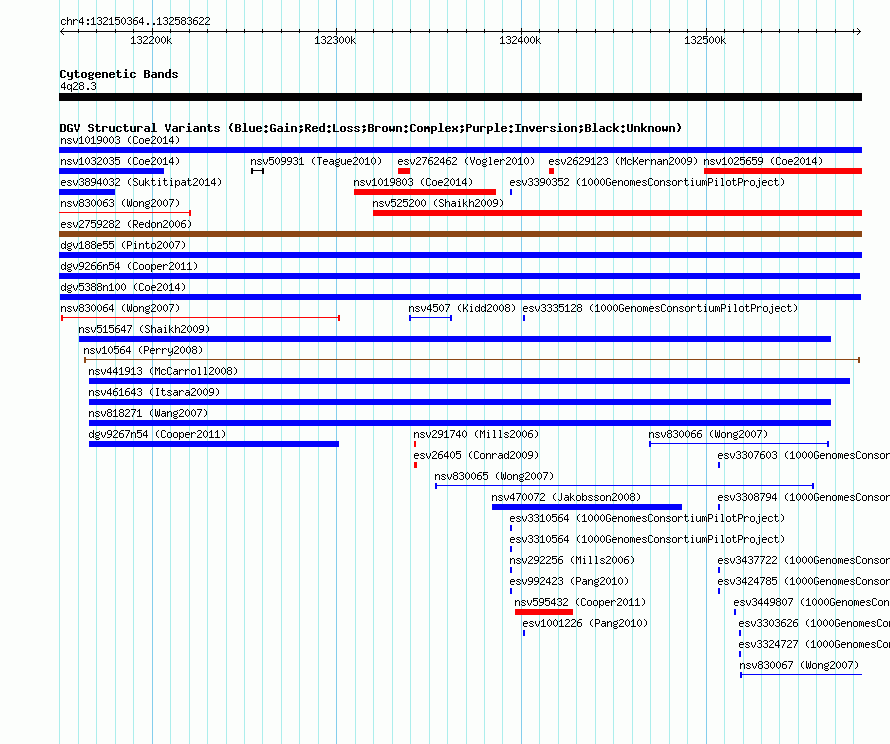
Task: Select the nsv830065 (Wong2007) label
Action: pyautogui.click(x=494, y=476)
